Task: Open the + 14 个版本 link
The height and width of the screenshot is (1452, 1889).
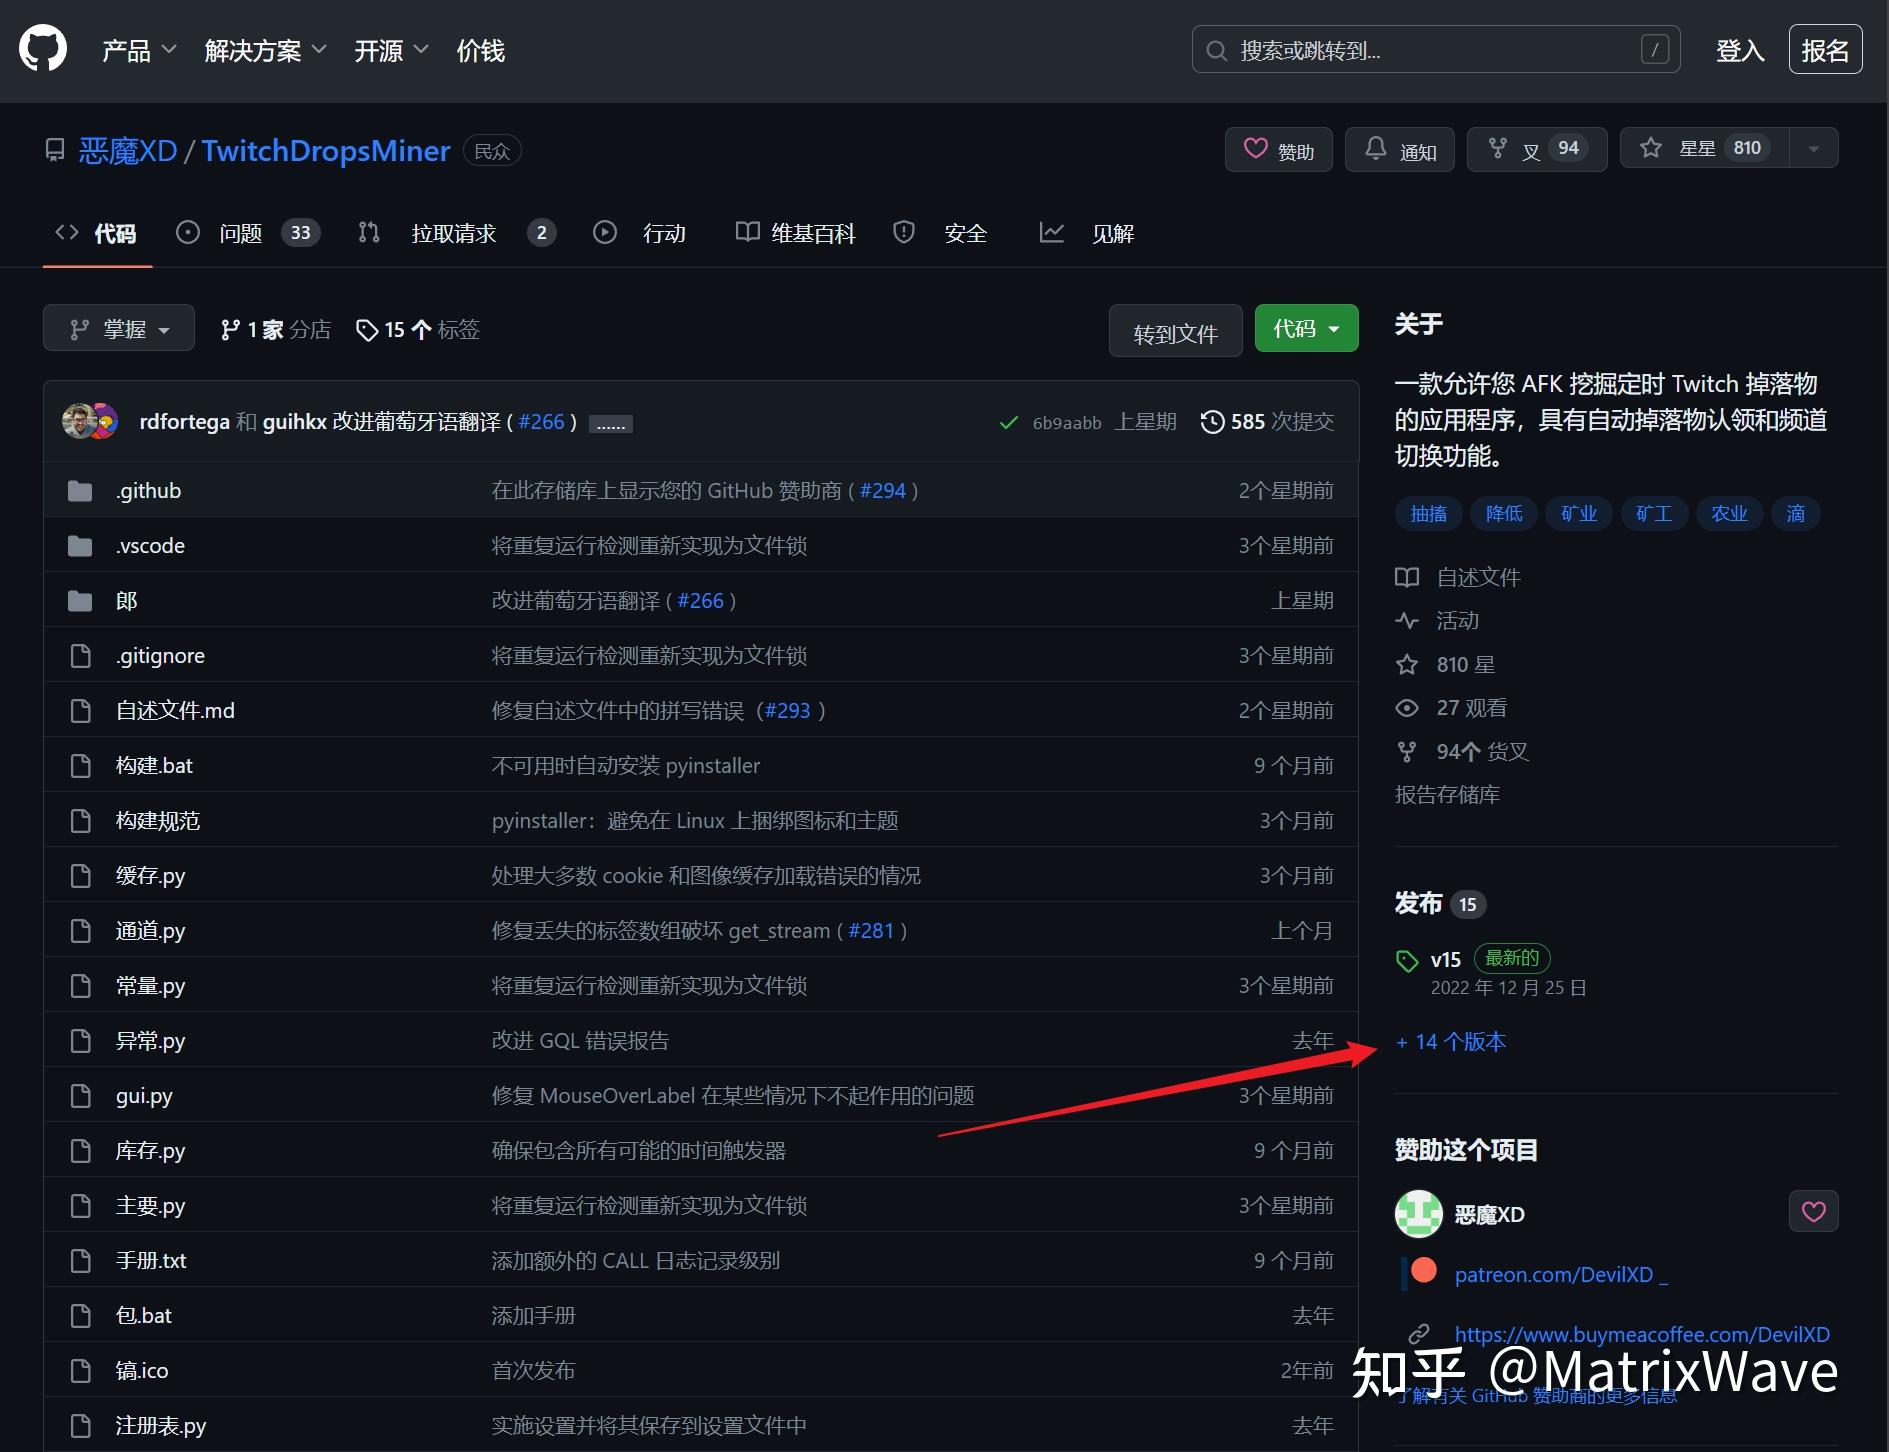Action: tap(1451, 1042)
